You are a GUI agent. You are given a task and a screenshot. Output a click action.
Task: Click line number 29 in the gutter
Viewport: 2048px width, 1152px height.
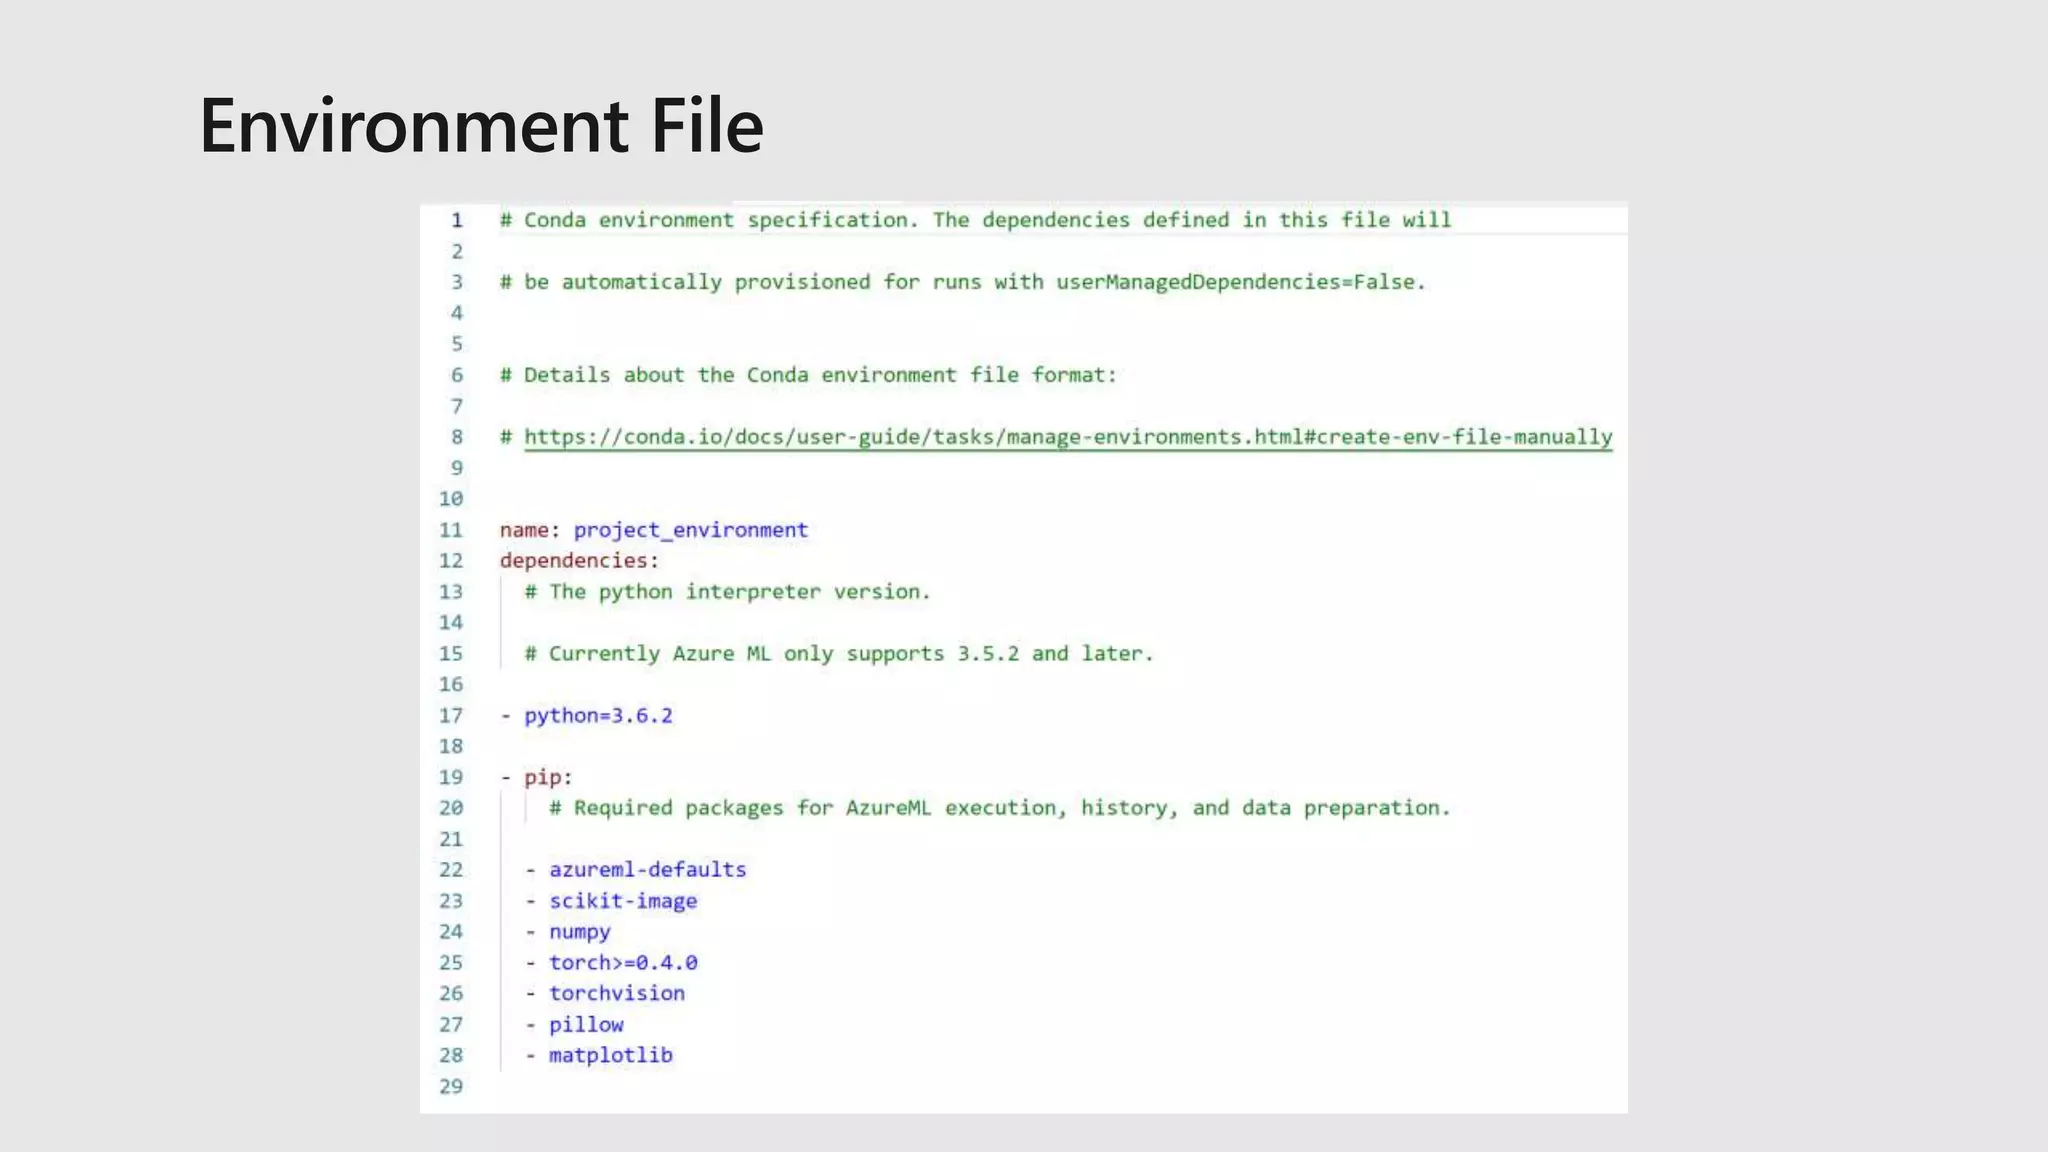(451, 1086)
